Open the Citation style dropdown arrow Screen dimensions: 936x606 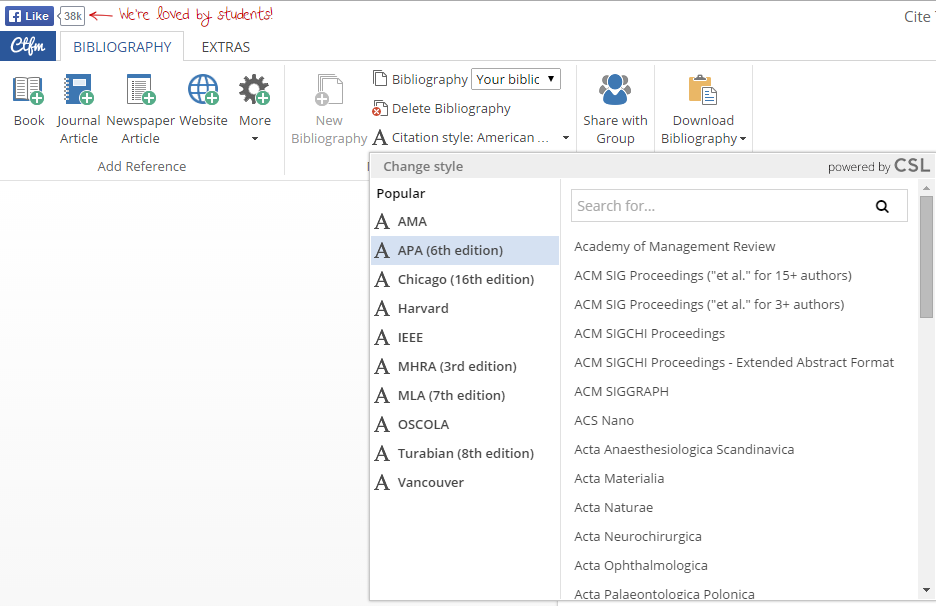[565, 138]
